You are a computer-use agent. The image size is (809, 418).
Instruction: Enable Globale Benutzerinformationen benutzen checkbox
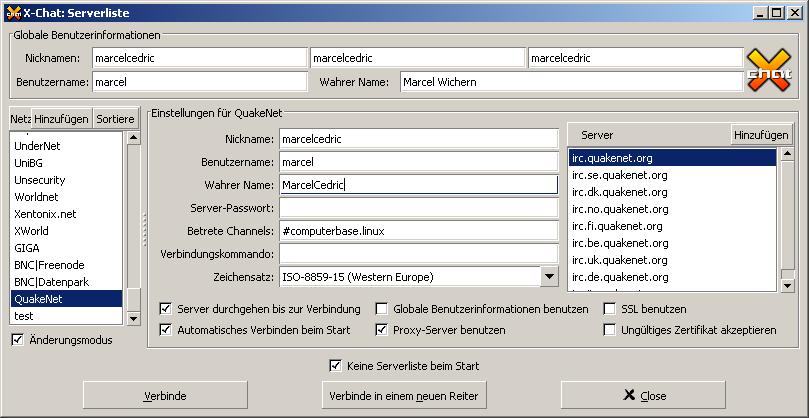(381, 309)
